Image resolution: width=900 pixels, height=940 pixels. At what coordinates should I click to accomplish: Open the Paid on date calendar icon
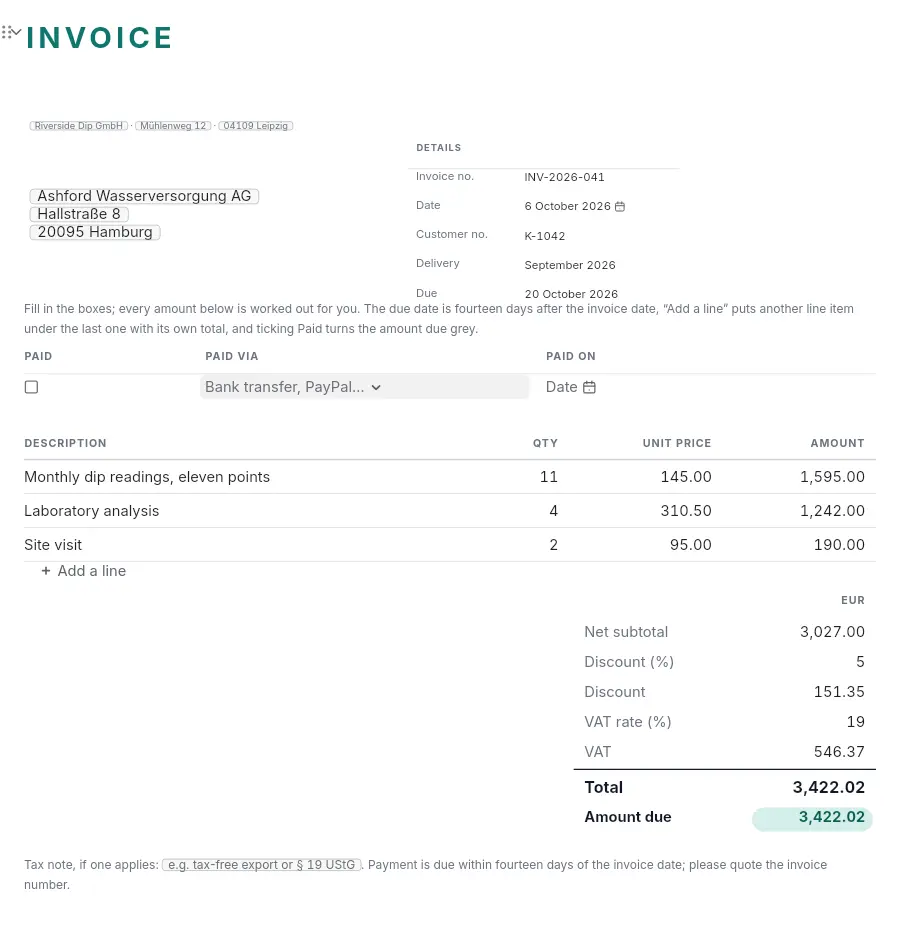(589, 387)
